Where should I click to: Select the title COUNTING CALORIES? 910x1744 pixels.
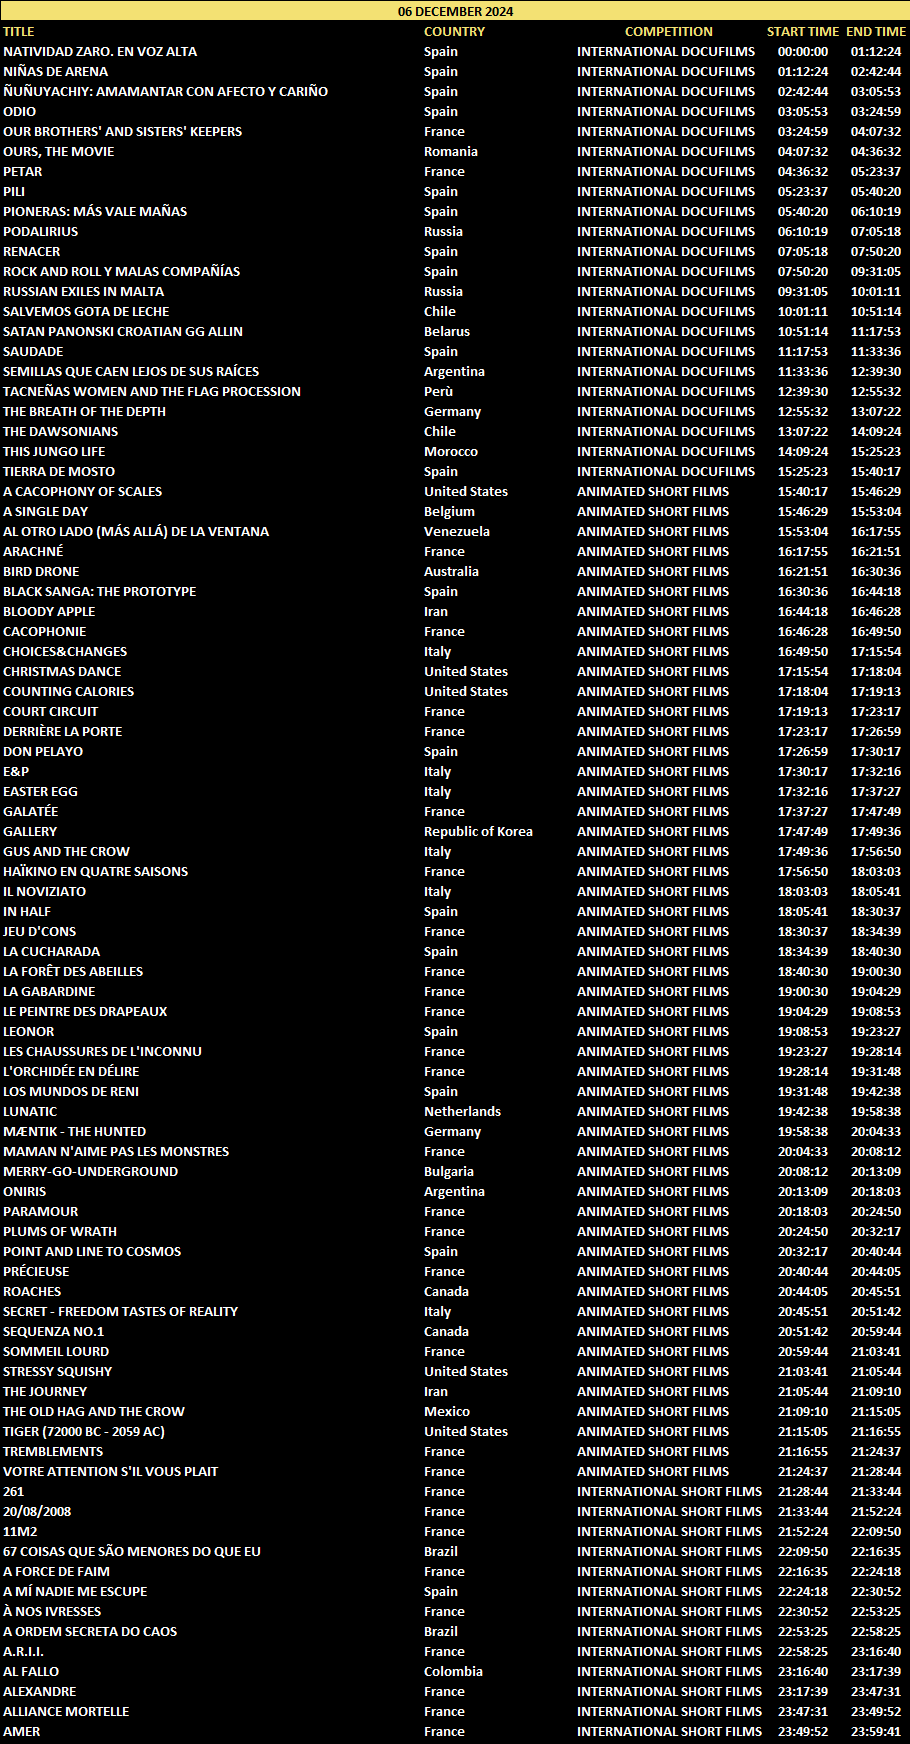tap(68, 691)
